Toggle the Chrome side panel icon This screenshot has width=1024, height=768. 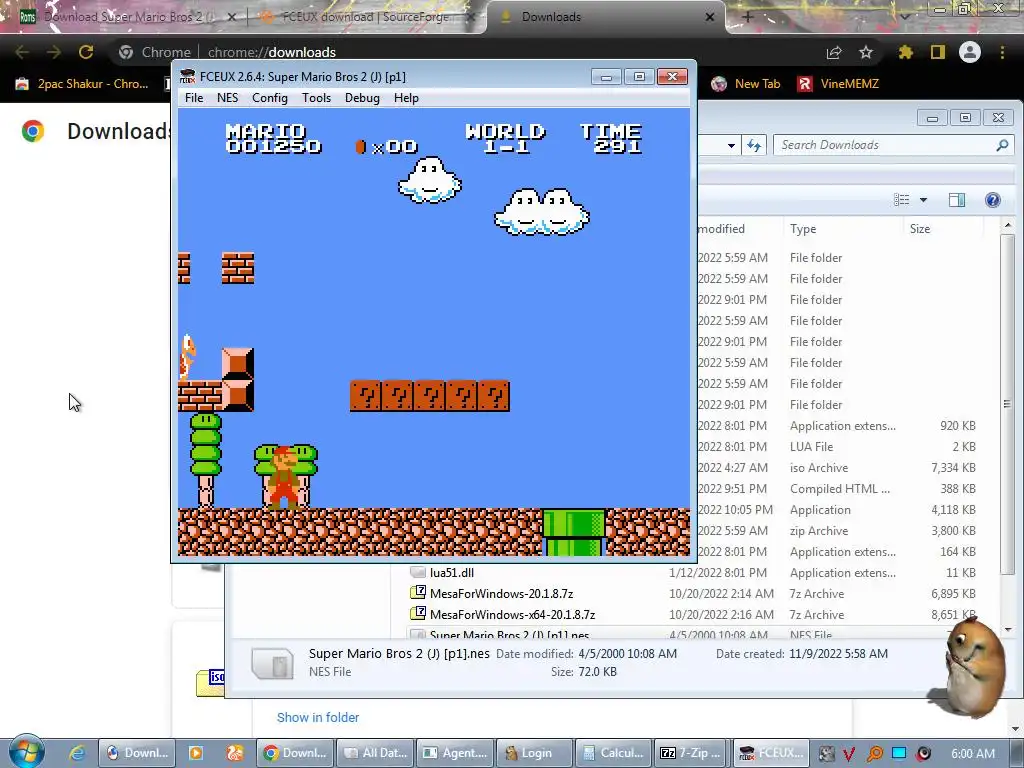938,52
